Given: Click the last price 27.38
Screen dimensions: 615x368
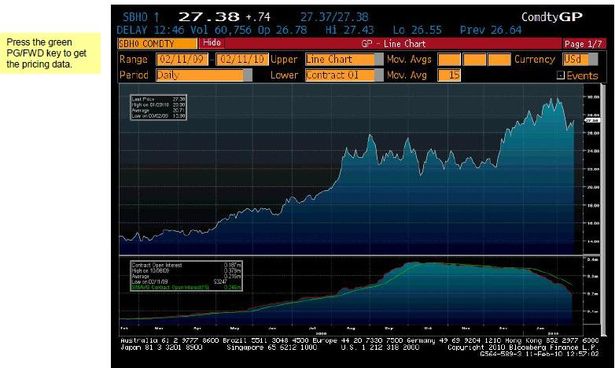Looking at the screenshot, I should [208, 16].
